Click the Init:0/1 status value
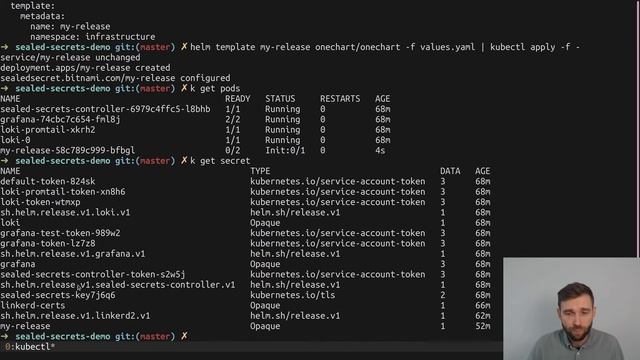The image size is (640, 360). 285,151
